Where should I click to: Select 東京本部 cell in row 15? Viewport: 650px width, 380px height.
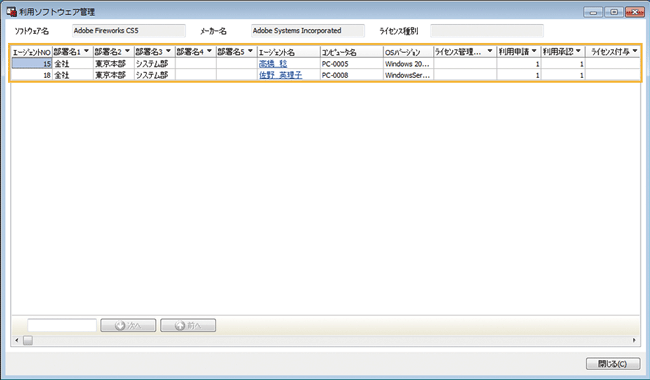pyautogui.click(x=114, y=63)
